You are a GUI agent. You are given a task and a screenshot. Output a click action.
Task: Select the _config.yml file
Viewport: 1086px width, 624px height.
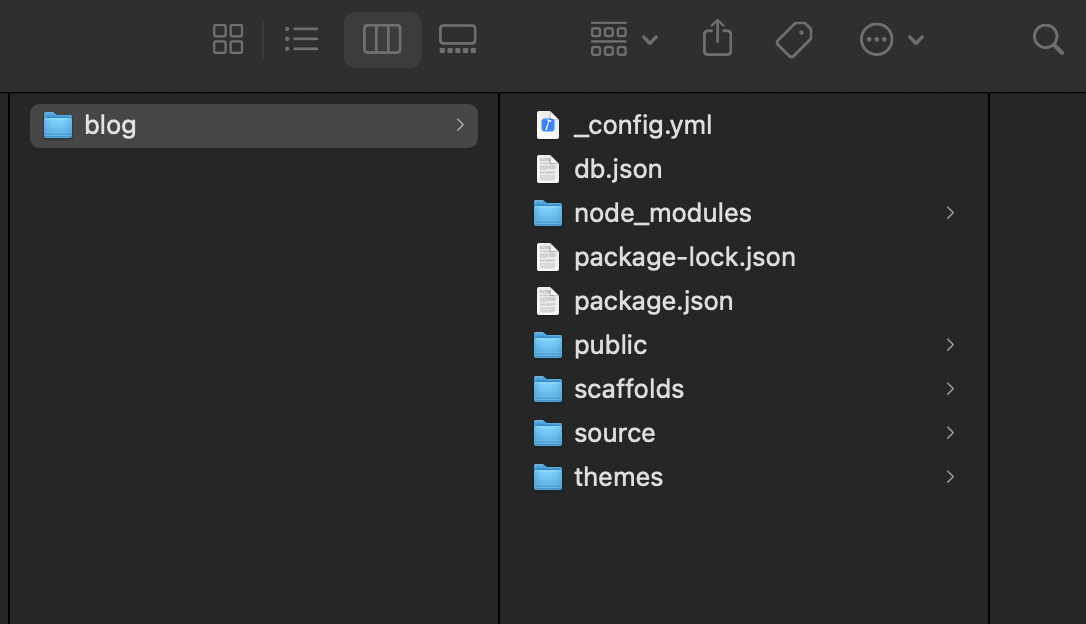642,125
